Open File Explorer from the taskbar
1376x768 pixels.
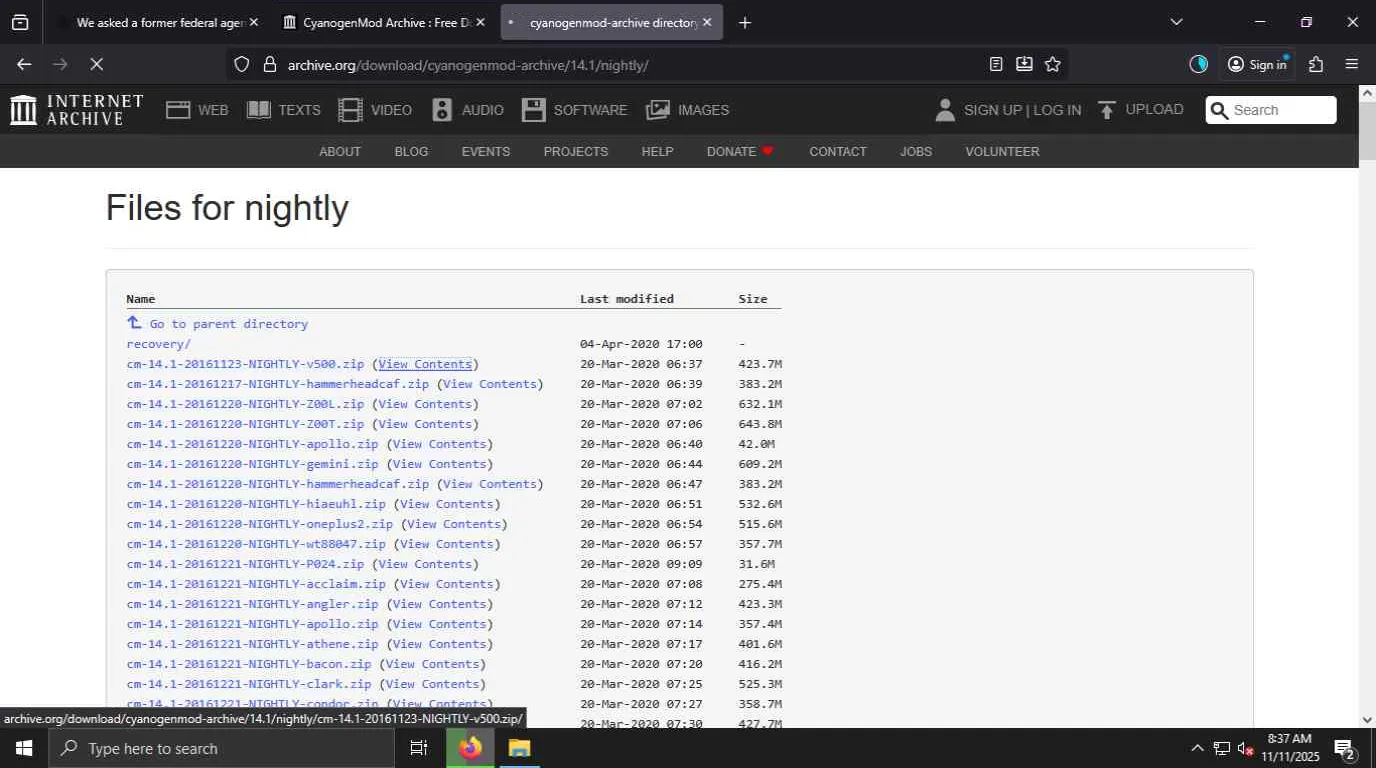click(518, 748)
